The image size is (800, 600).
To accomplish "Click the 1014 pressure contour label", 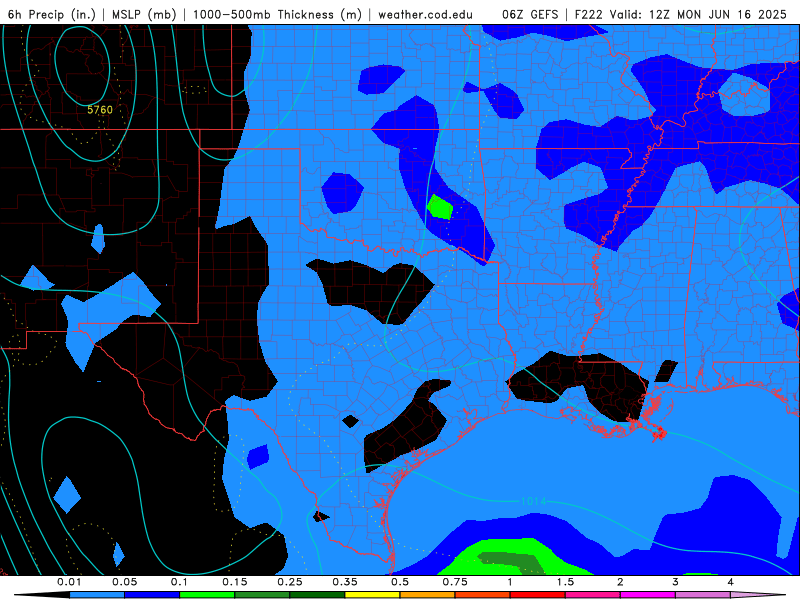I will 533,502.
